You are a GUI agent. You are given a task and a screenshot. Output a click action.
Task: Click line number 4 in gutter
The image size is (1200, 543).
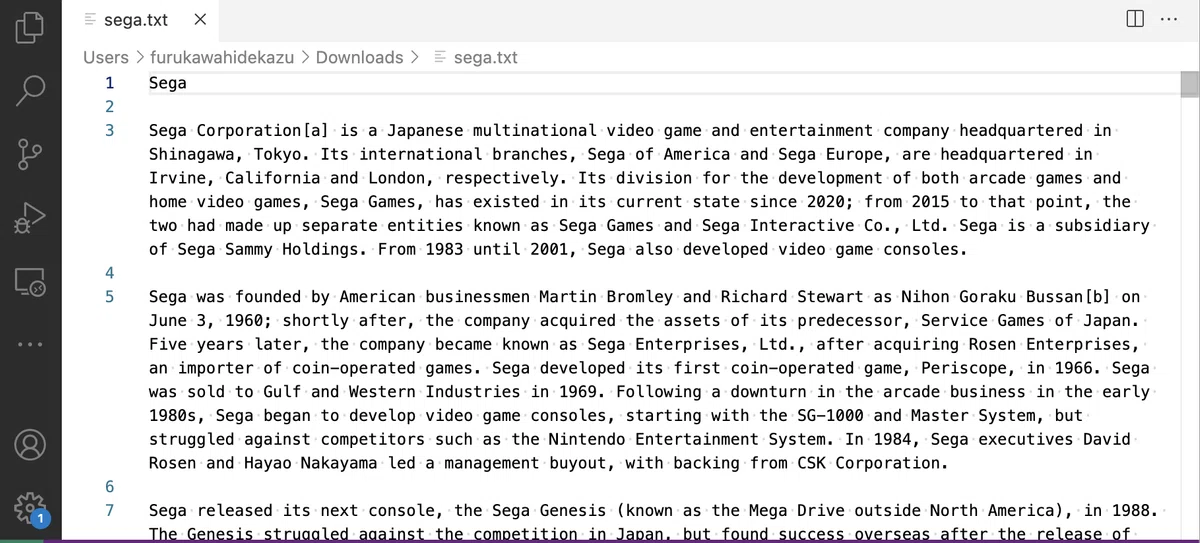(109, 273)
